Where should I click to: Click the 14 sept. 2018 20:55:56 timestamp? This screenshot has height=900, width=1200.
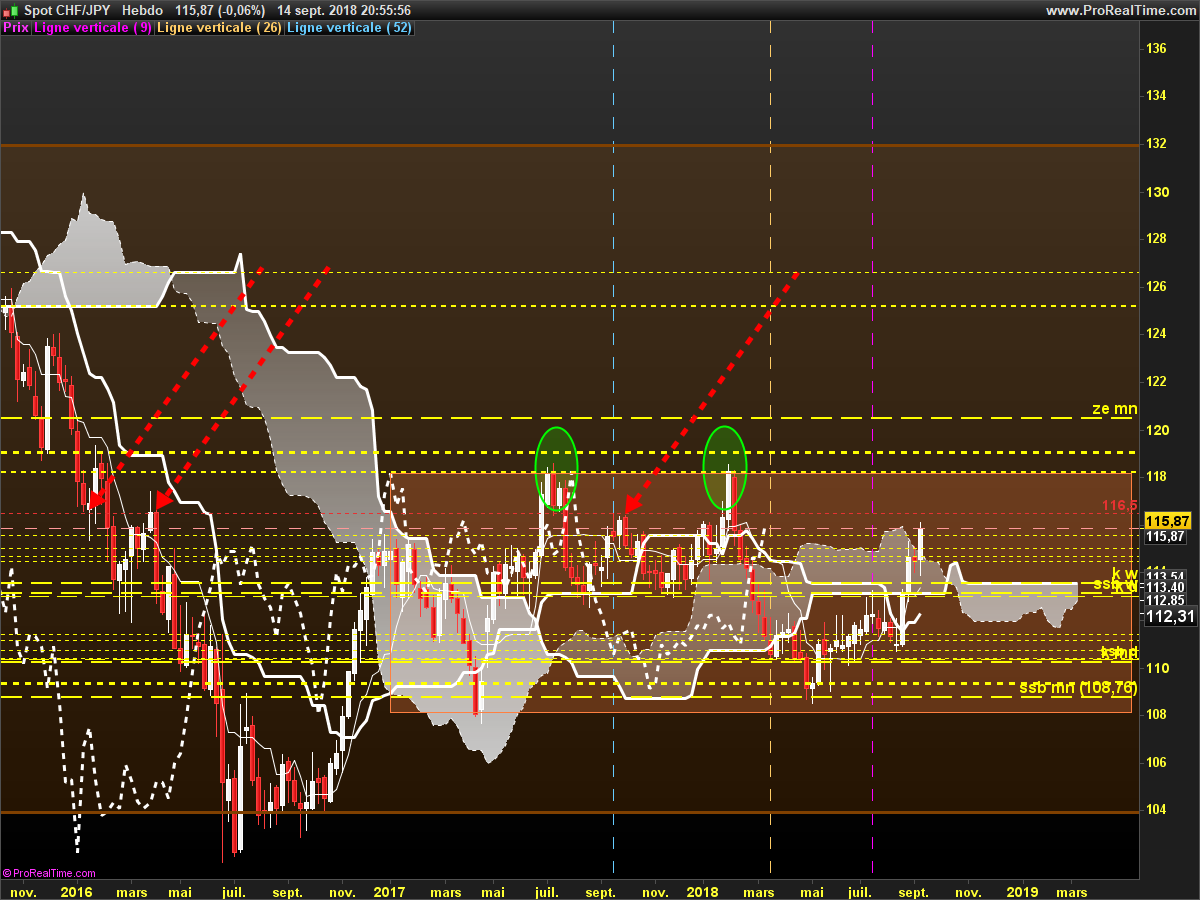344,10
